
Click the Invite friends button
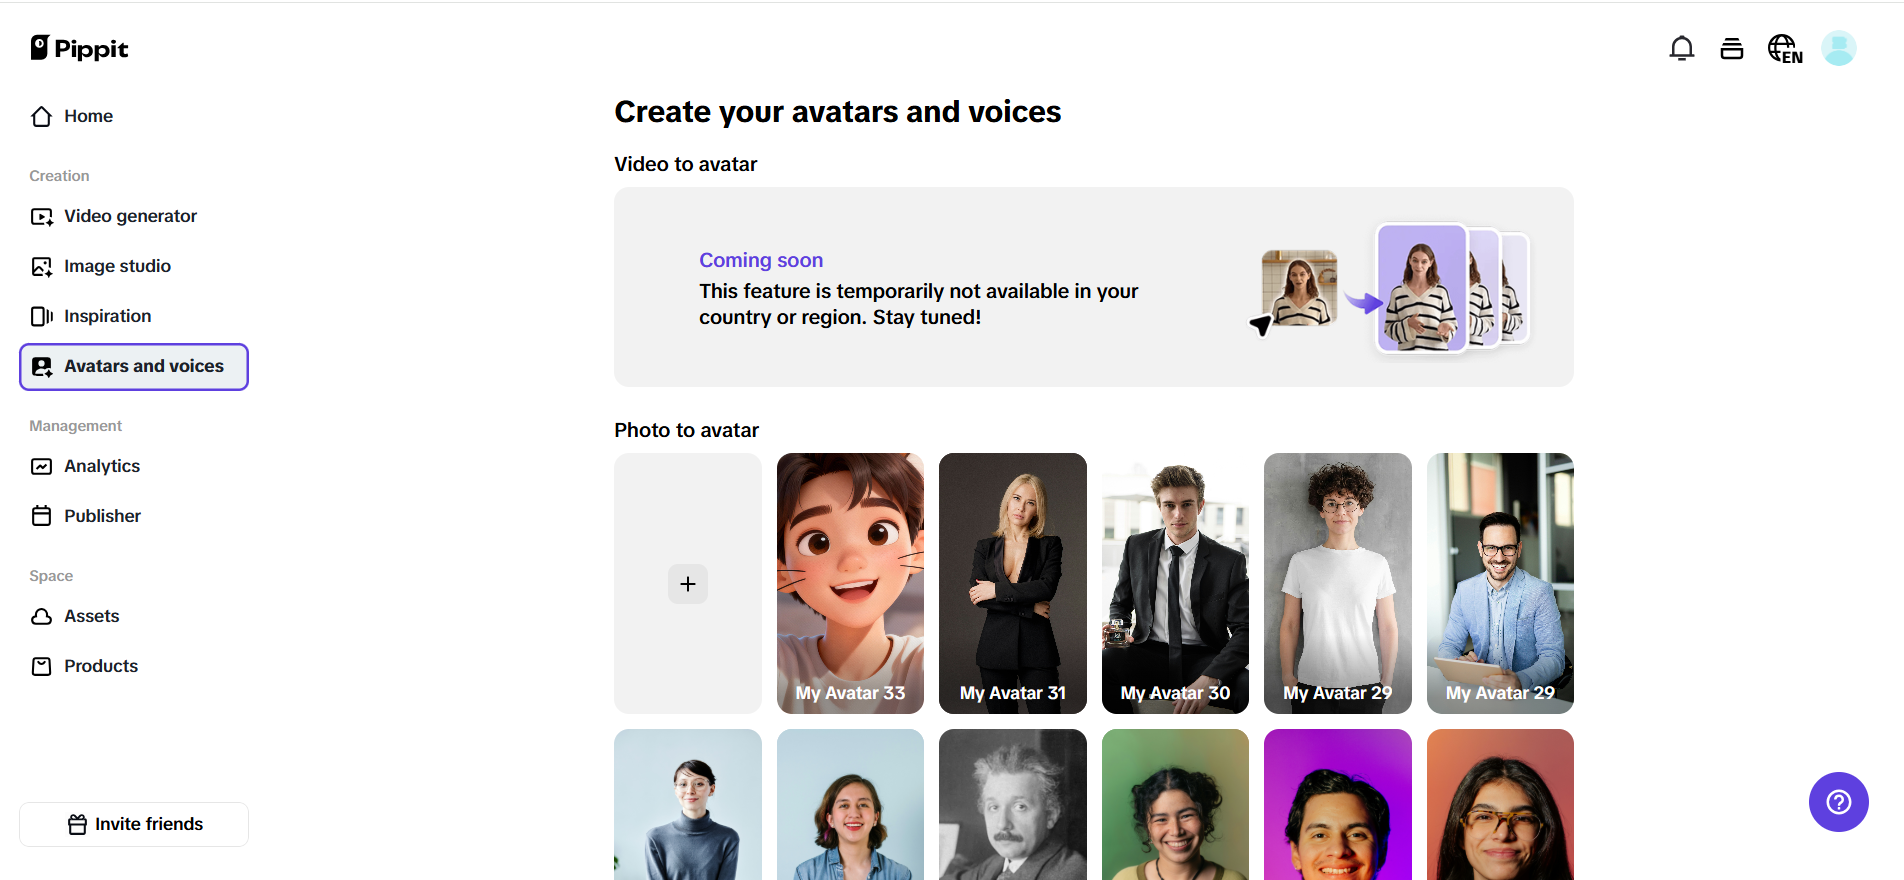tap(134, 824)
